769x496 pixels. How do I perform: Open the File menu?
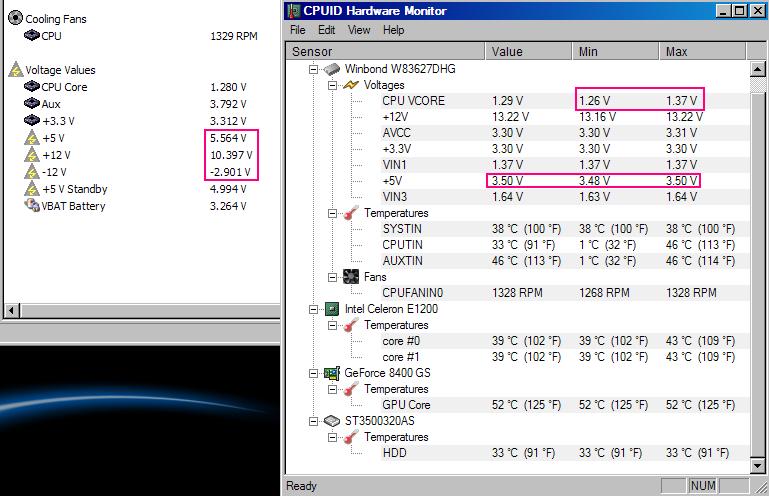[298, 30]
